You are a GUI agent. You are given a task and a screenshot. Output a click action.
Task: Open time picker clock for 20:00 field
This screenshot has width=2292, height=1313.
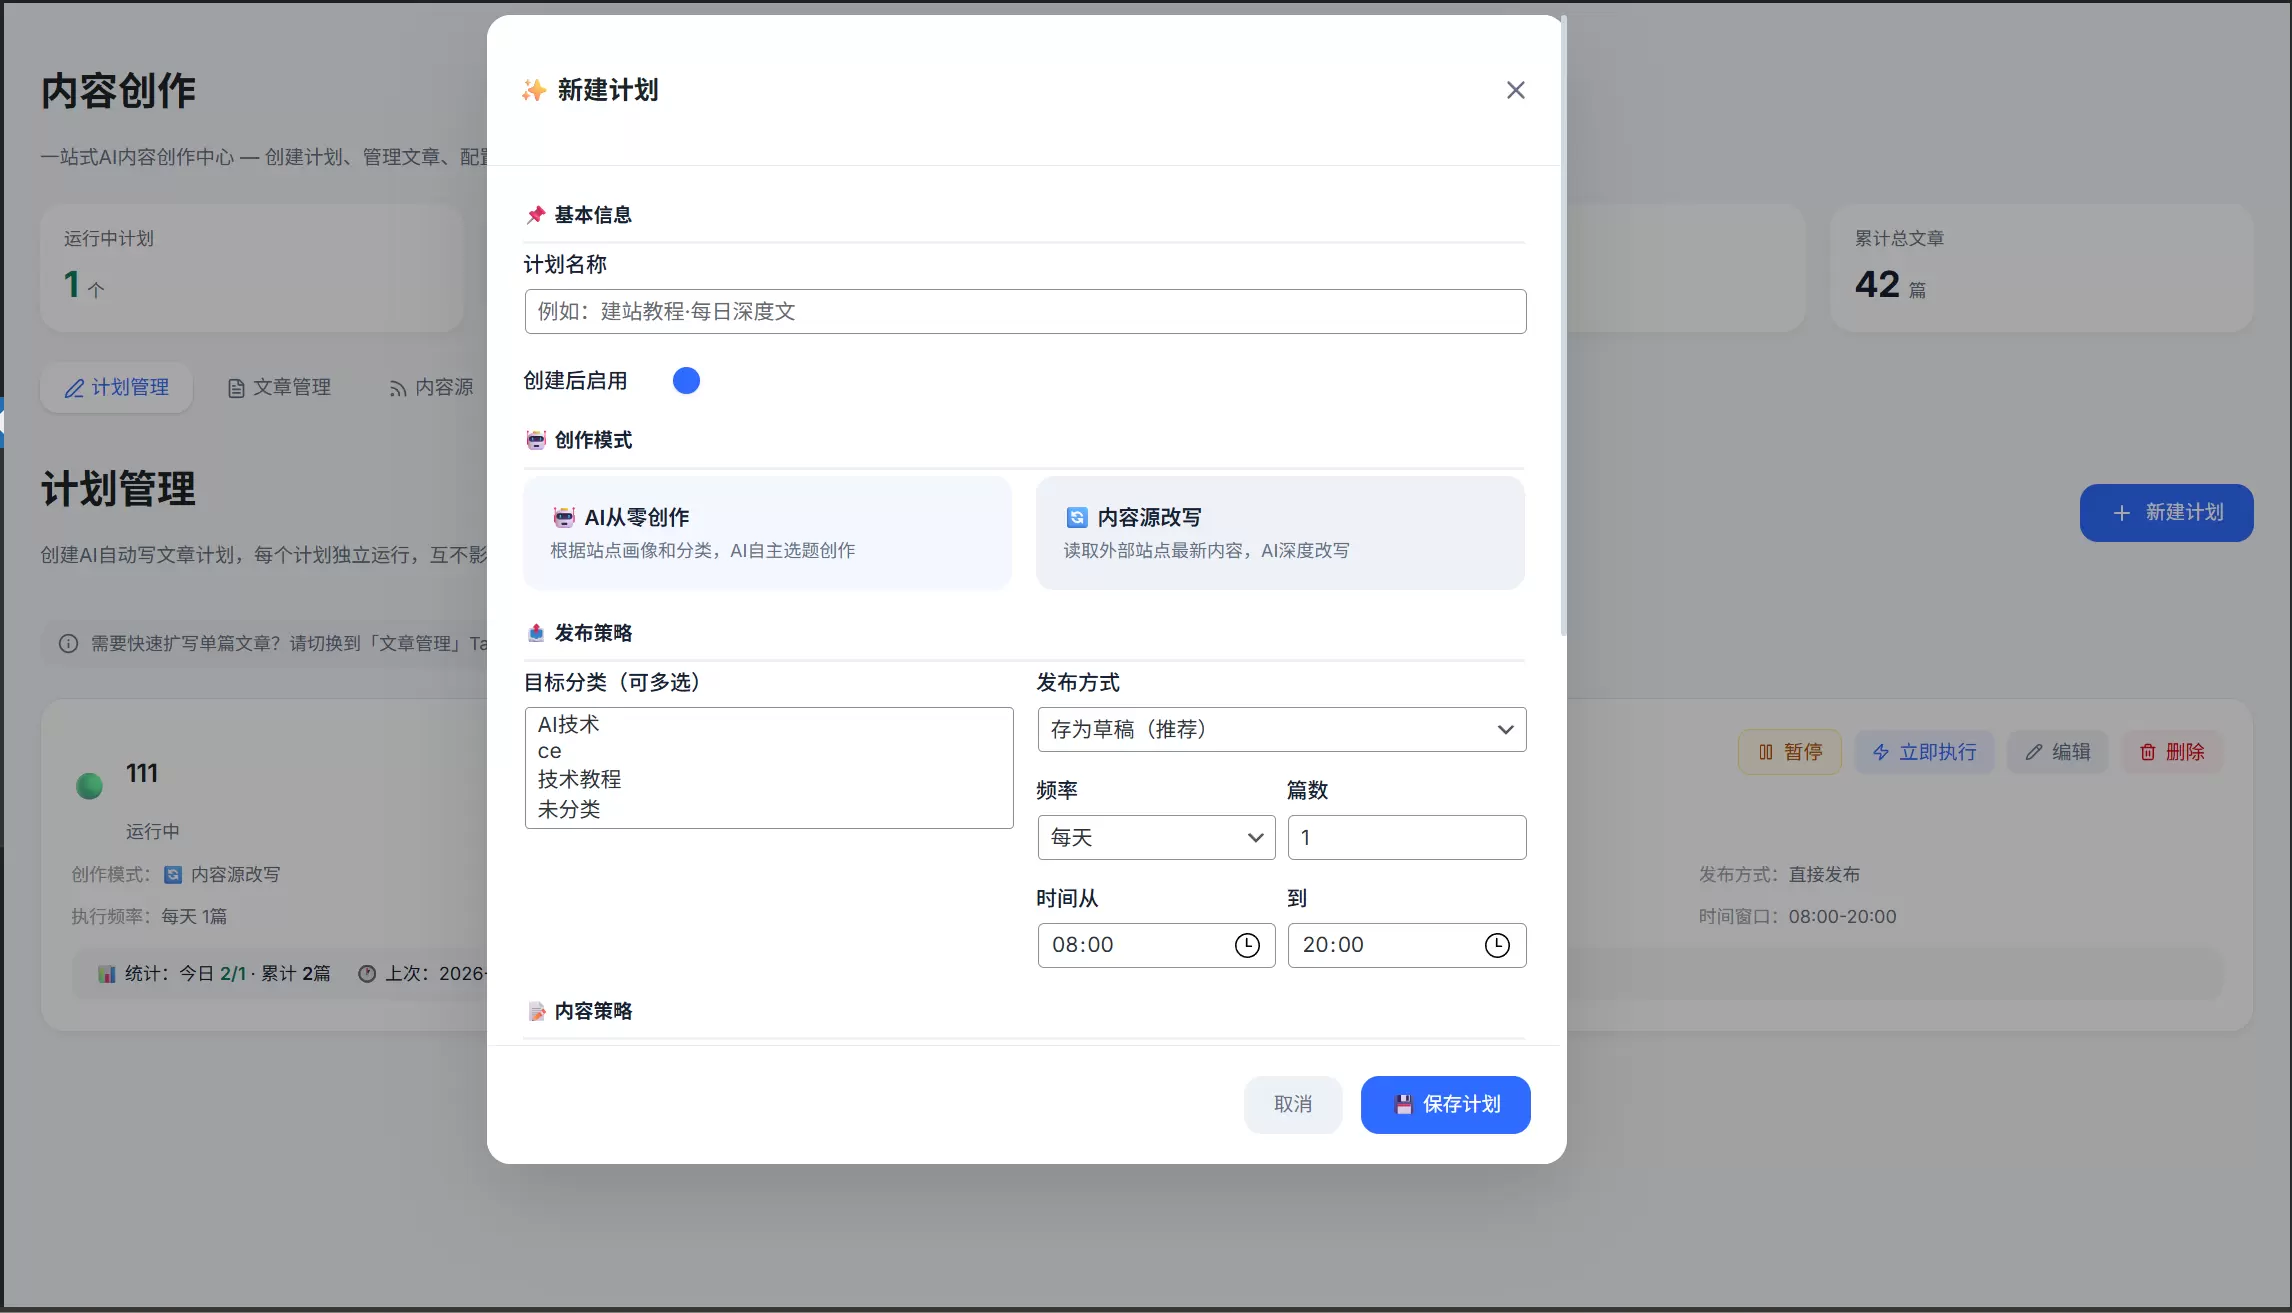(1497, 945)
